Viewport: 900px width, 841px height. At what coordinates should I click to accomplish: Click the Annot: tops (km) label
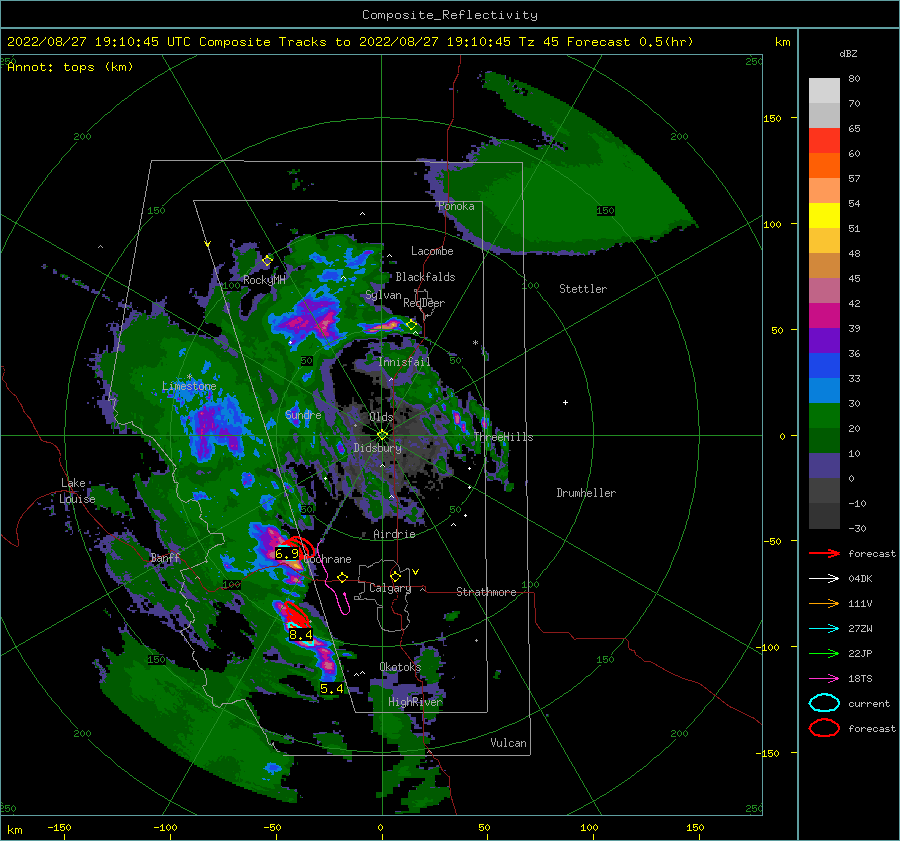[70, 67]
